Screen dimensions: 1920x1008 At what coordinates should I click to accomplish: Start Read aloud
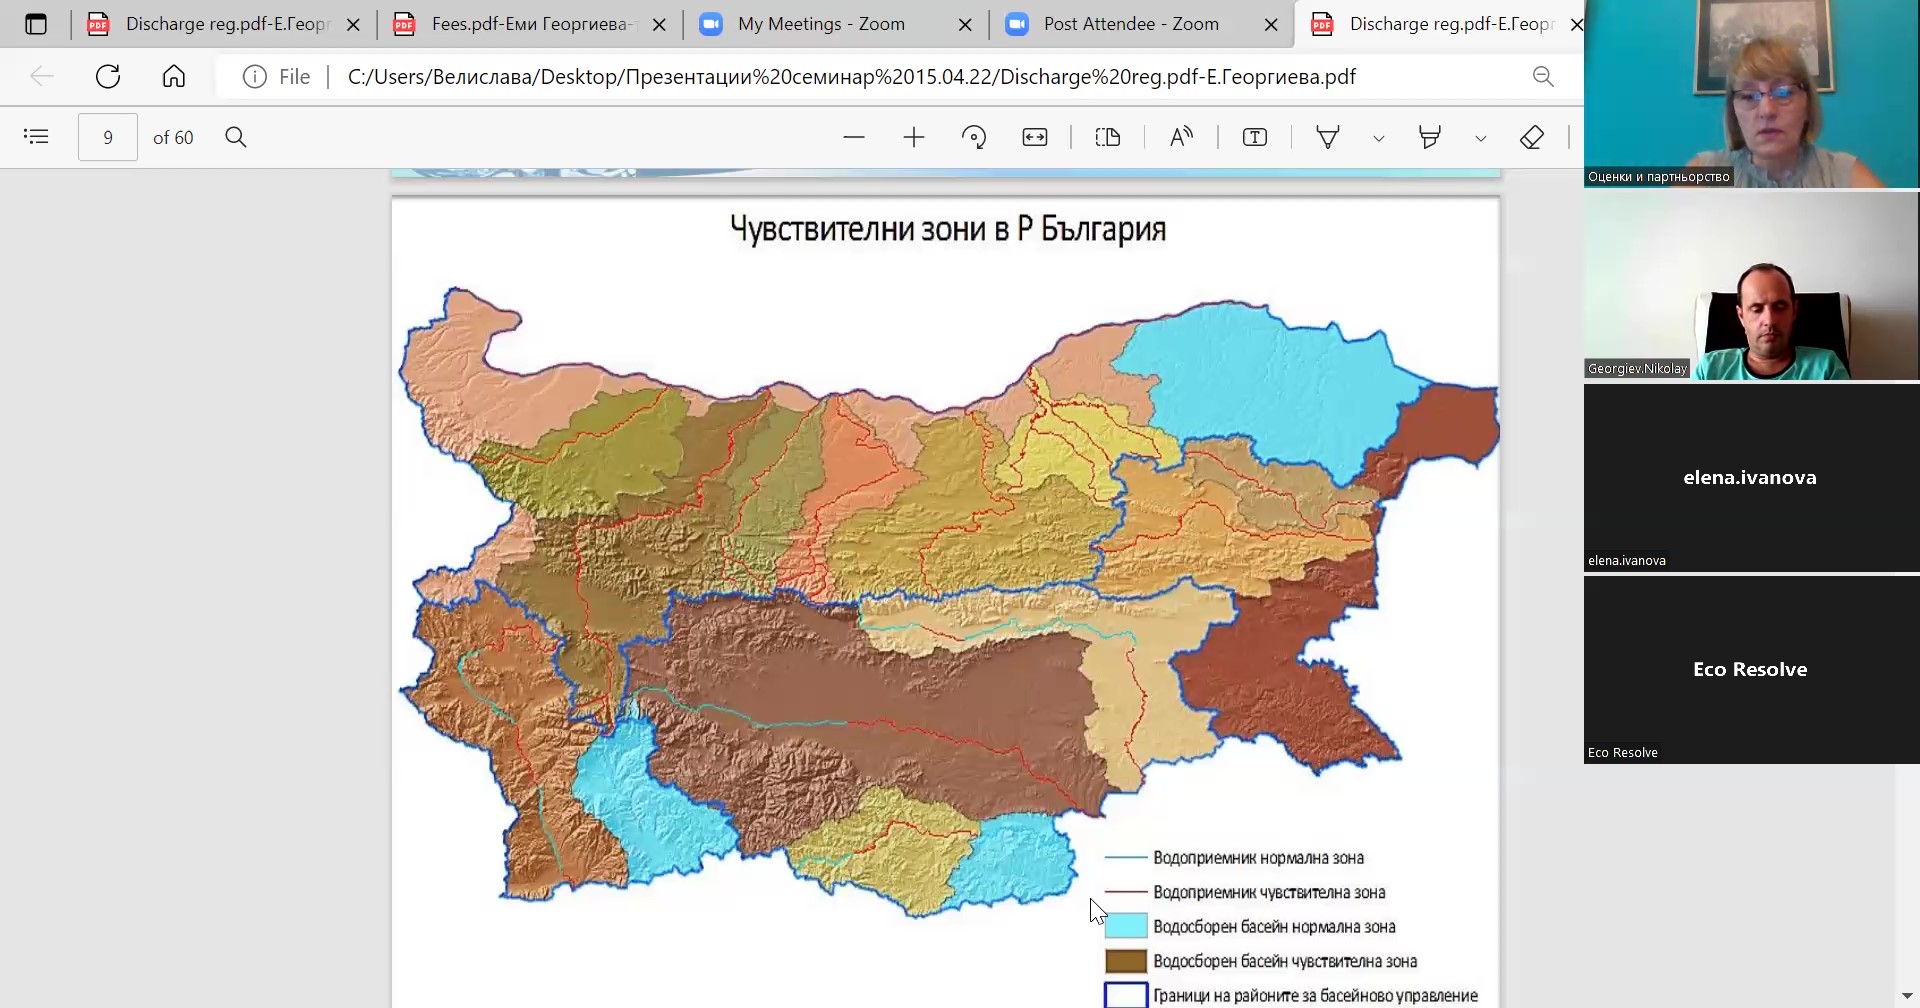1181,137
